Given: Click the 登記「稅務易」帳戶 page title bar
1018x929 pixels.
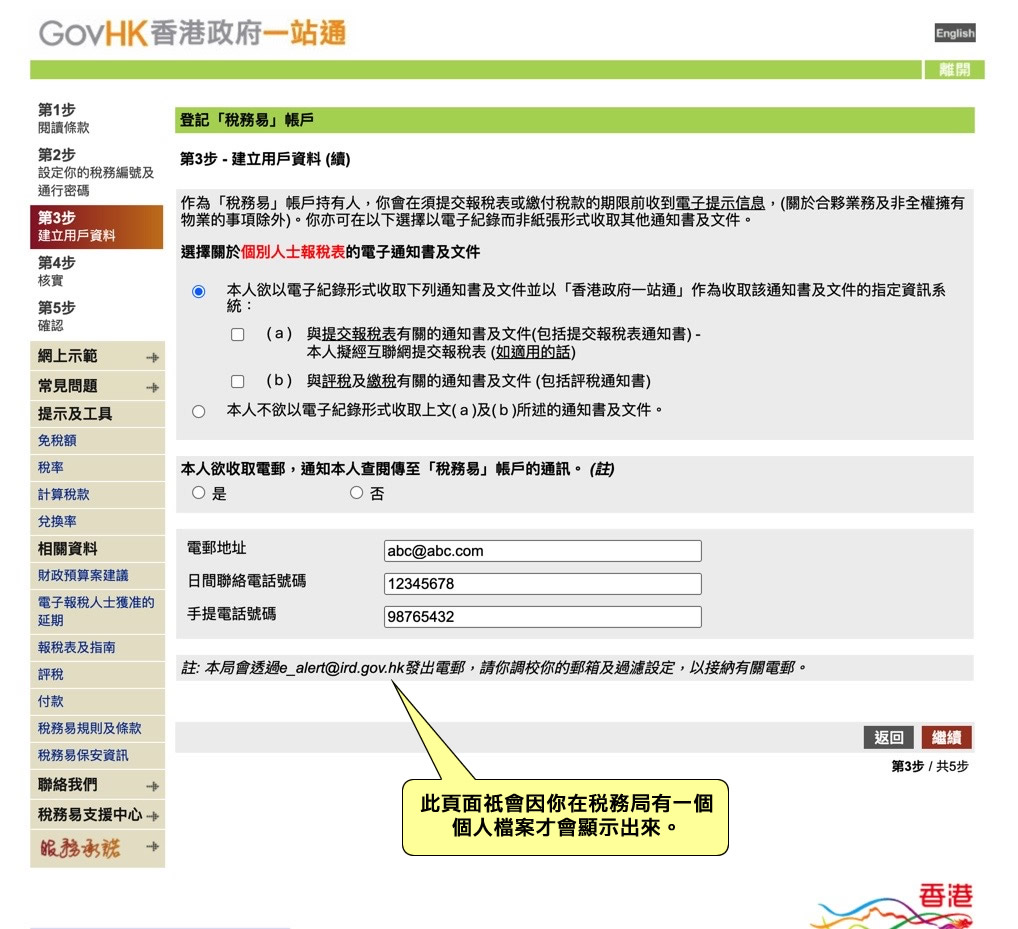Looking at the screenshot, I should tap(575, 120).
